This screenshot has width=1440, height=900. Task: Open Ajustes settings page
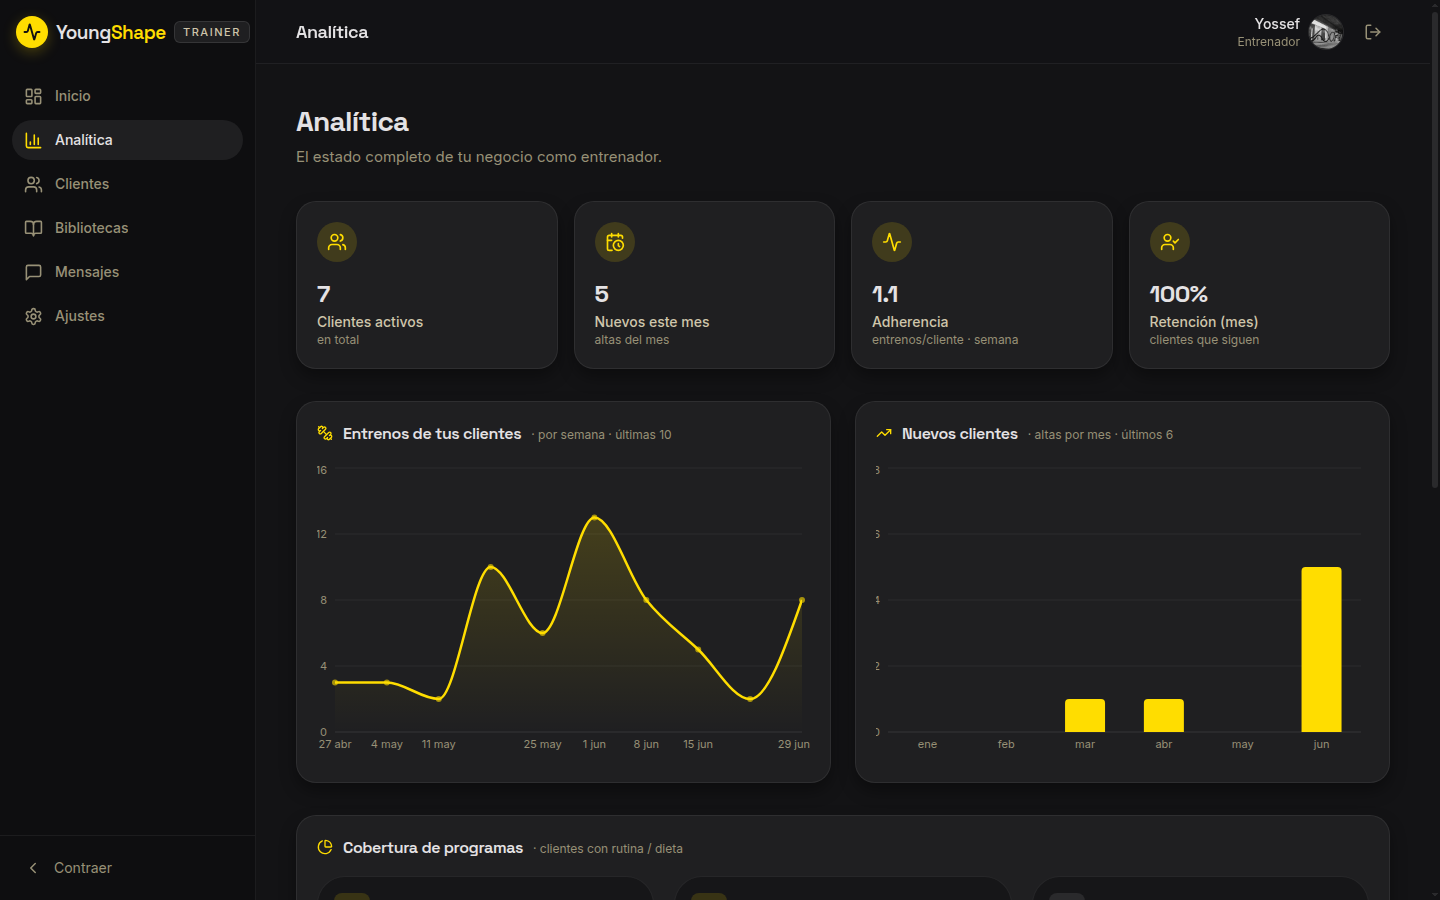[127, 316]
